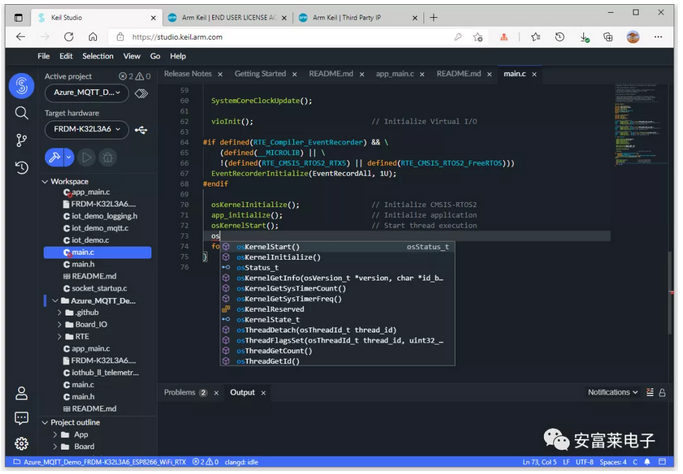
Task: Close the main.c editor tab
Action: 534,74
